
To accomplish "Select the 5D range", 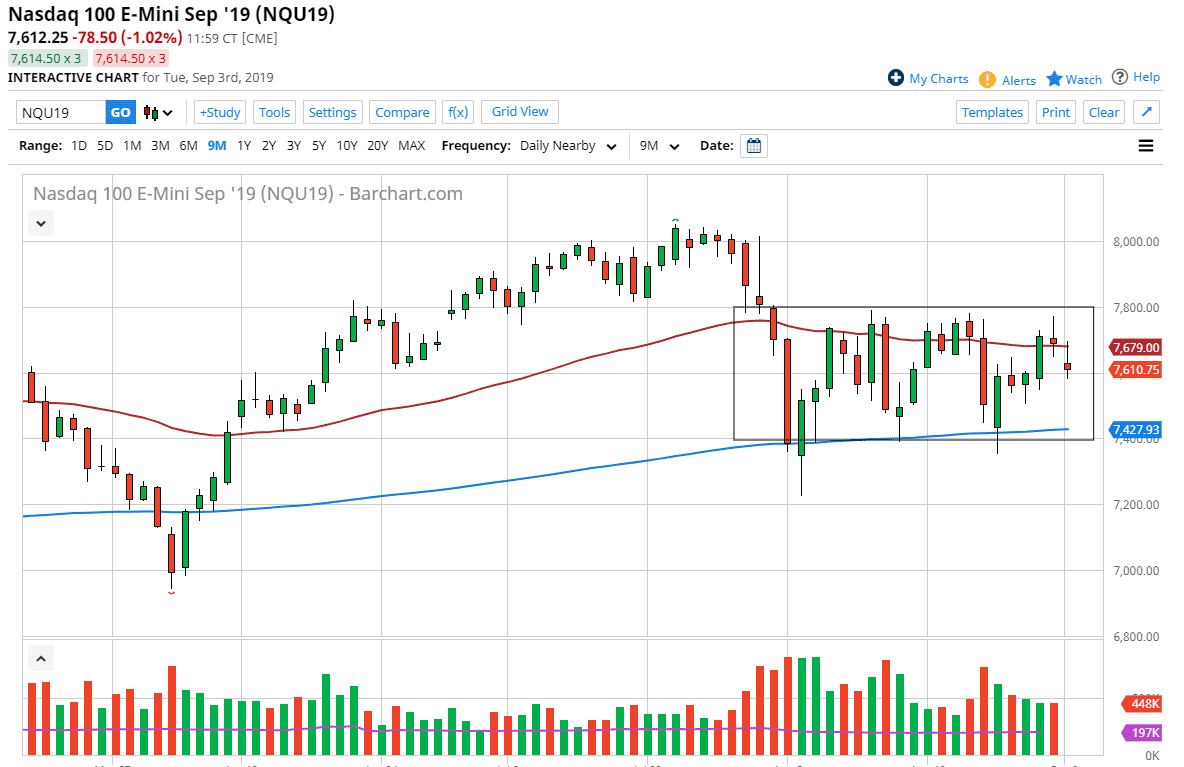I will click(x=104, y=145).
